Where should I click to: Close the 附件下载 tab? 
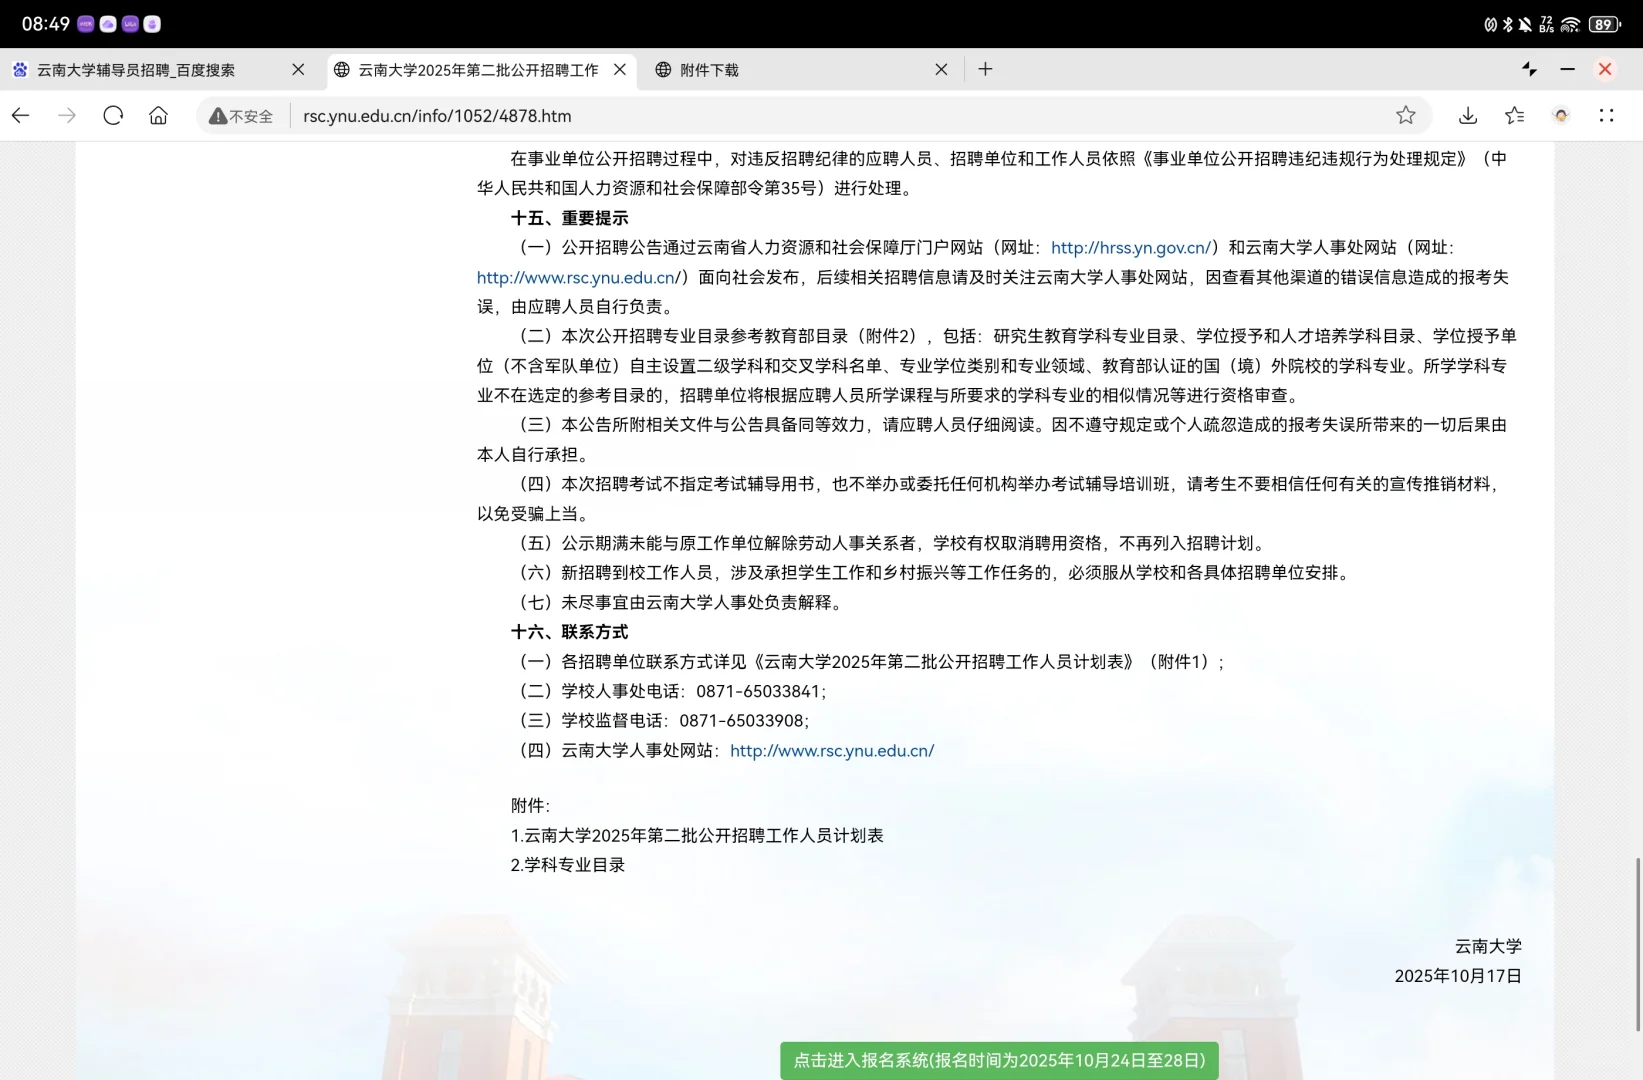[x=941, y=69]
